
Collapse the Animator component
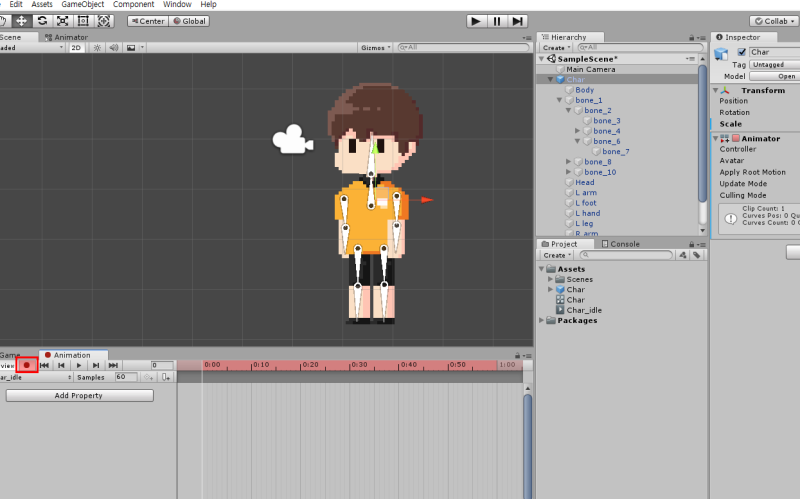click(x=715, y=138)
